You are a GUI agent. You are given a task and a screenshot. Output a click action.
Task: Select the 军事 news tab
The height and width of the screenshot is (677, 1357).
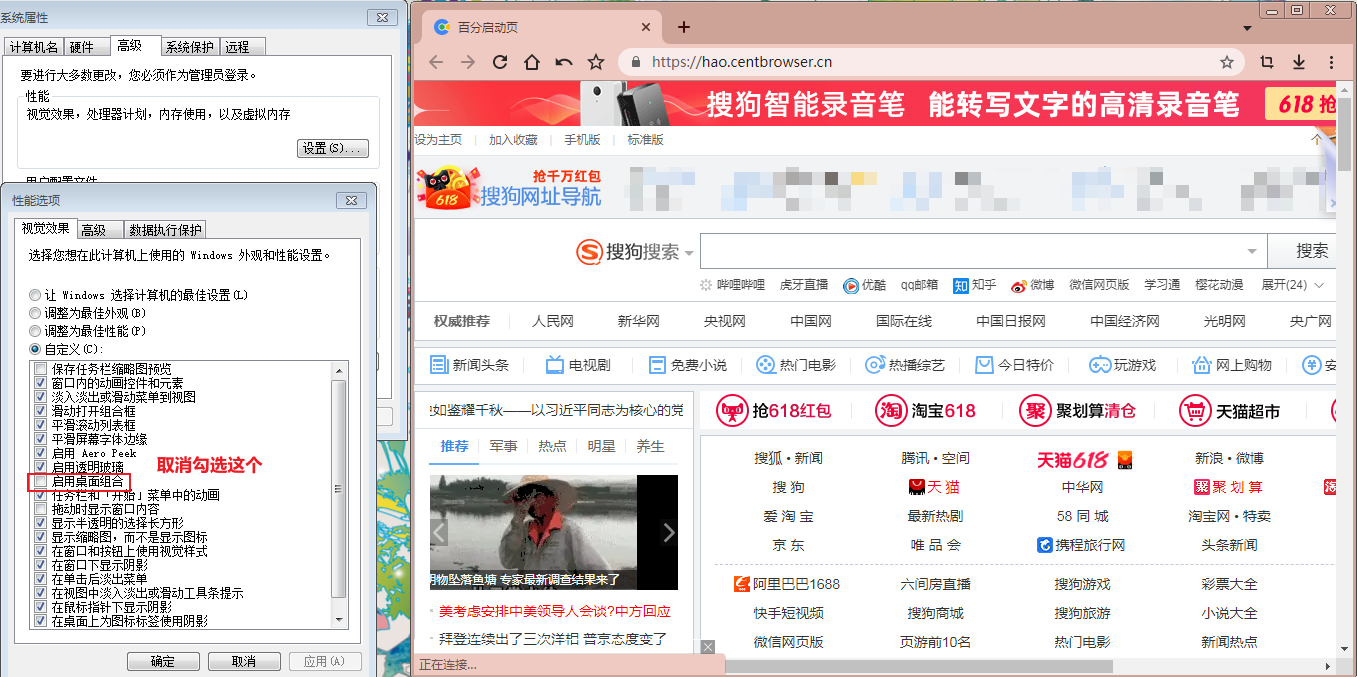pyautogui.click(x=503, y=446)
